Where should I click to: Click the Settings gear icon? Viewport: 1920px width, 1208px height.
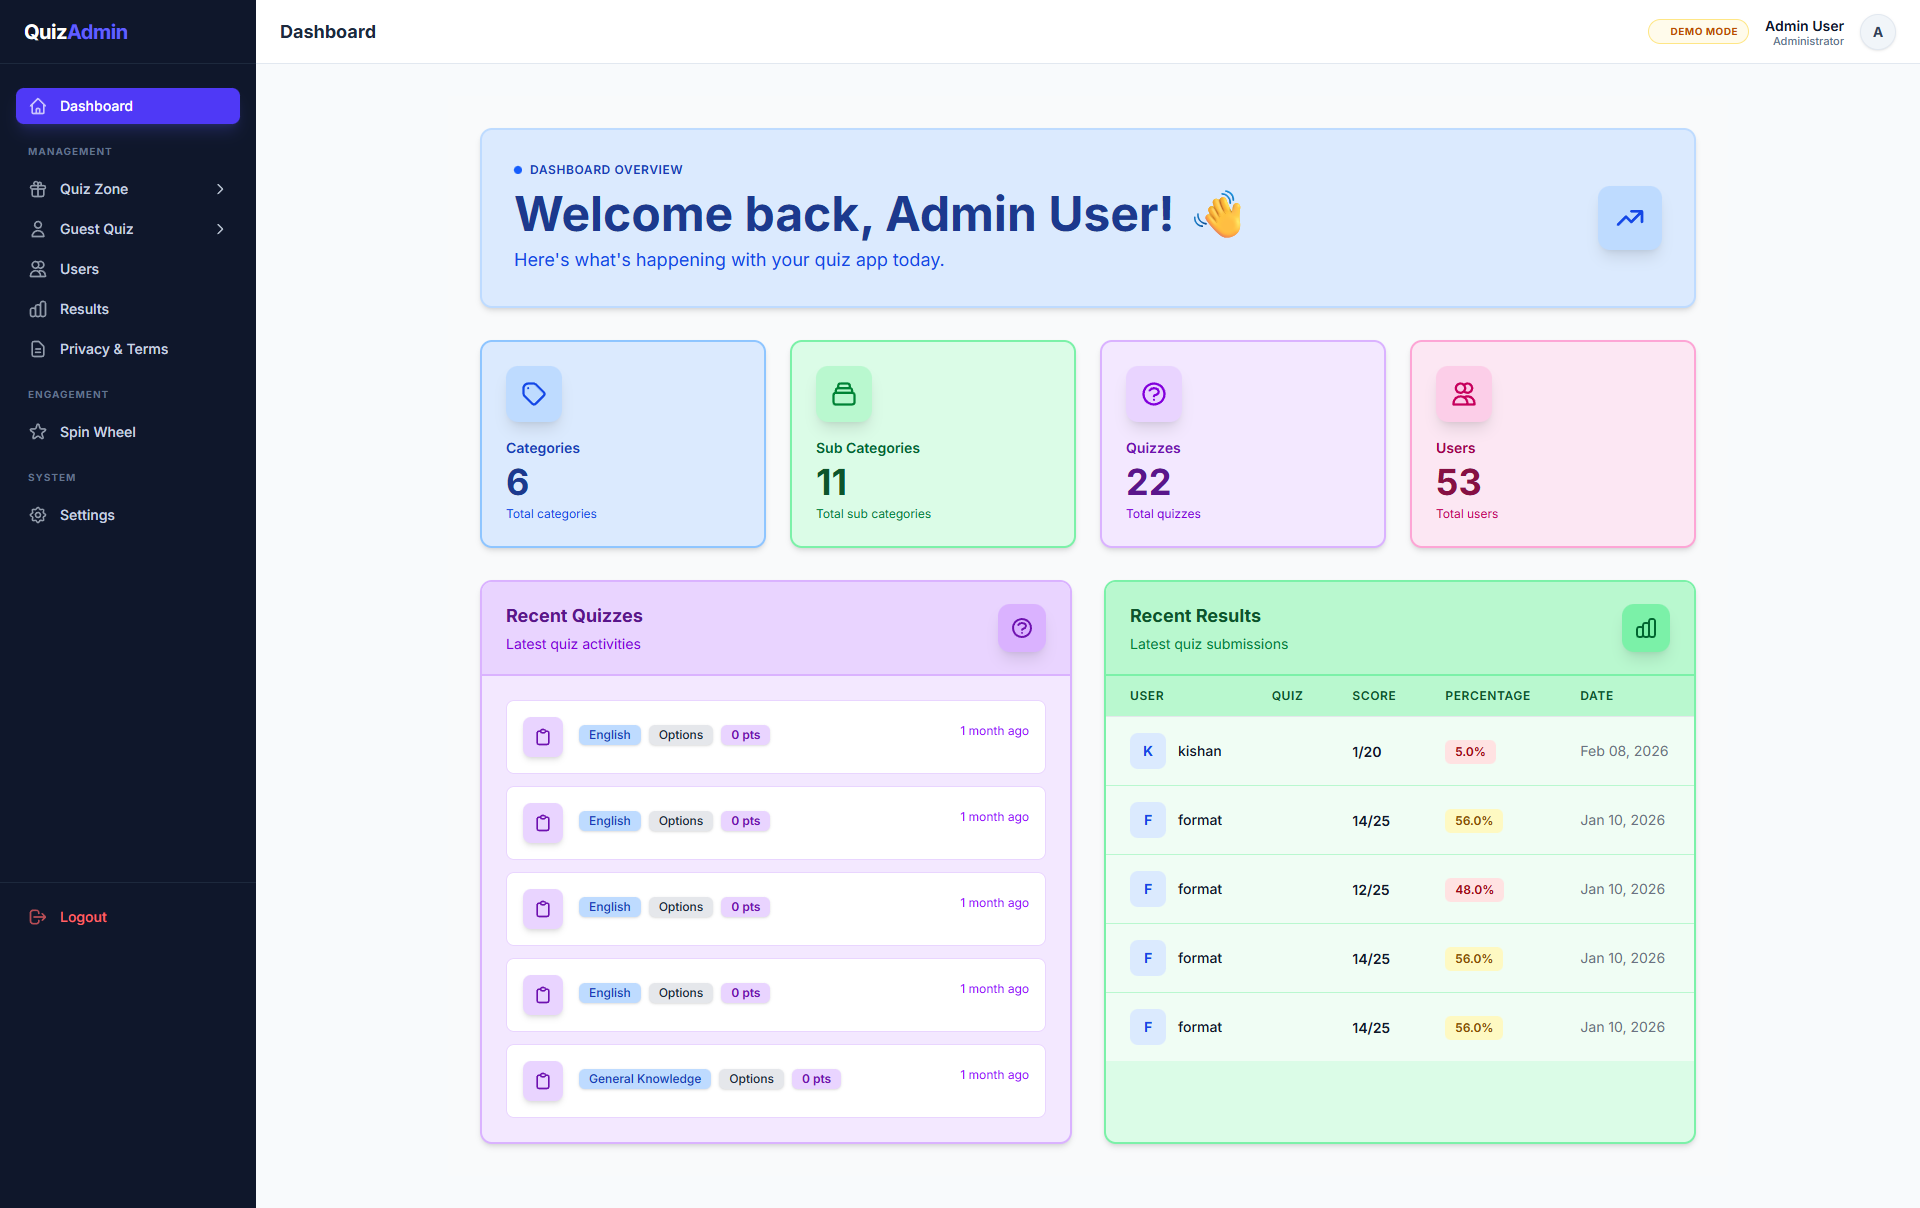point(38,515)
